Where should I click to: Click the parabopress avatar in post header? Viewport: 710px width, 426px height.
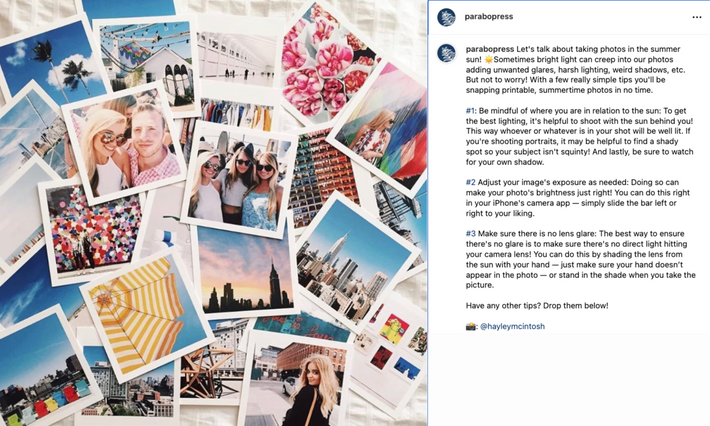(x=446, y=17)
